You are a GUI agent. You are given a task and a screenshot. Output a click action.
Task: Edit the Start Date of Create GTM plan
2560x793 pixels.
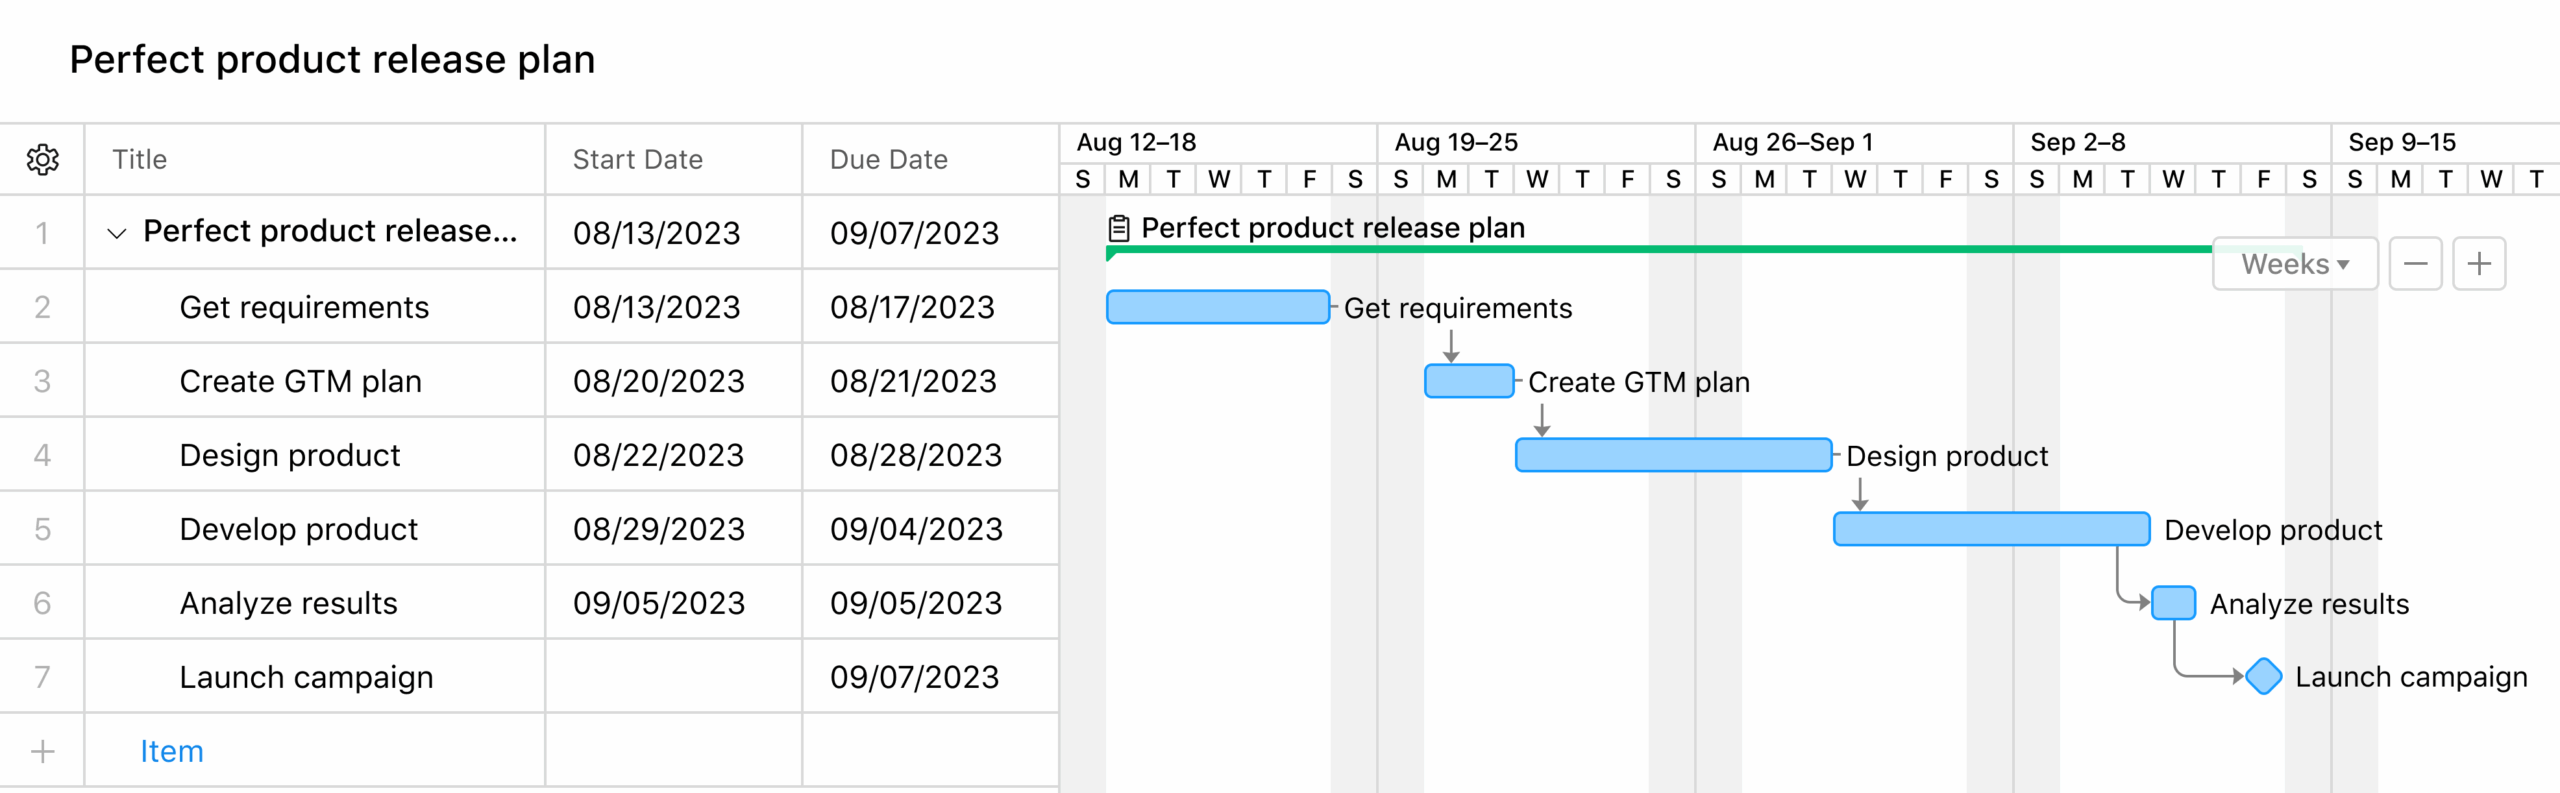659,380
